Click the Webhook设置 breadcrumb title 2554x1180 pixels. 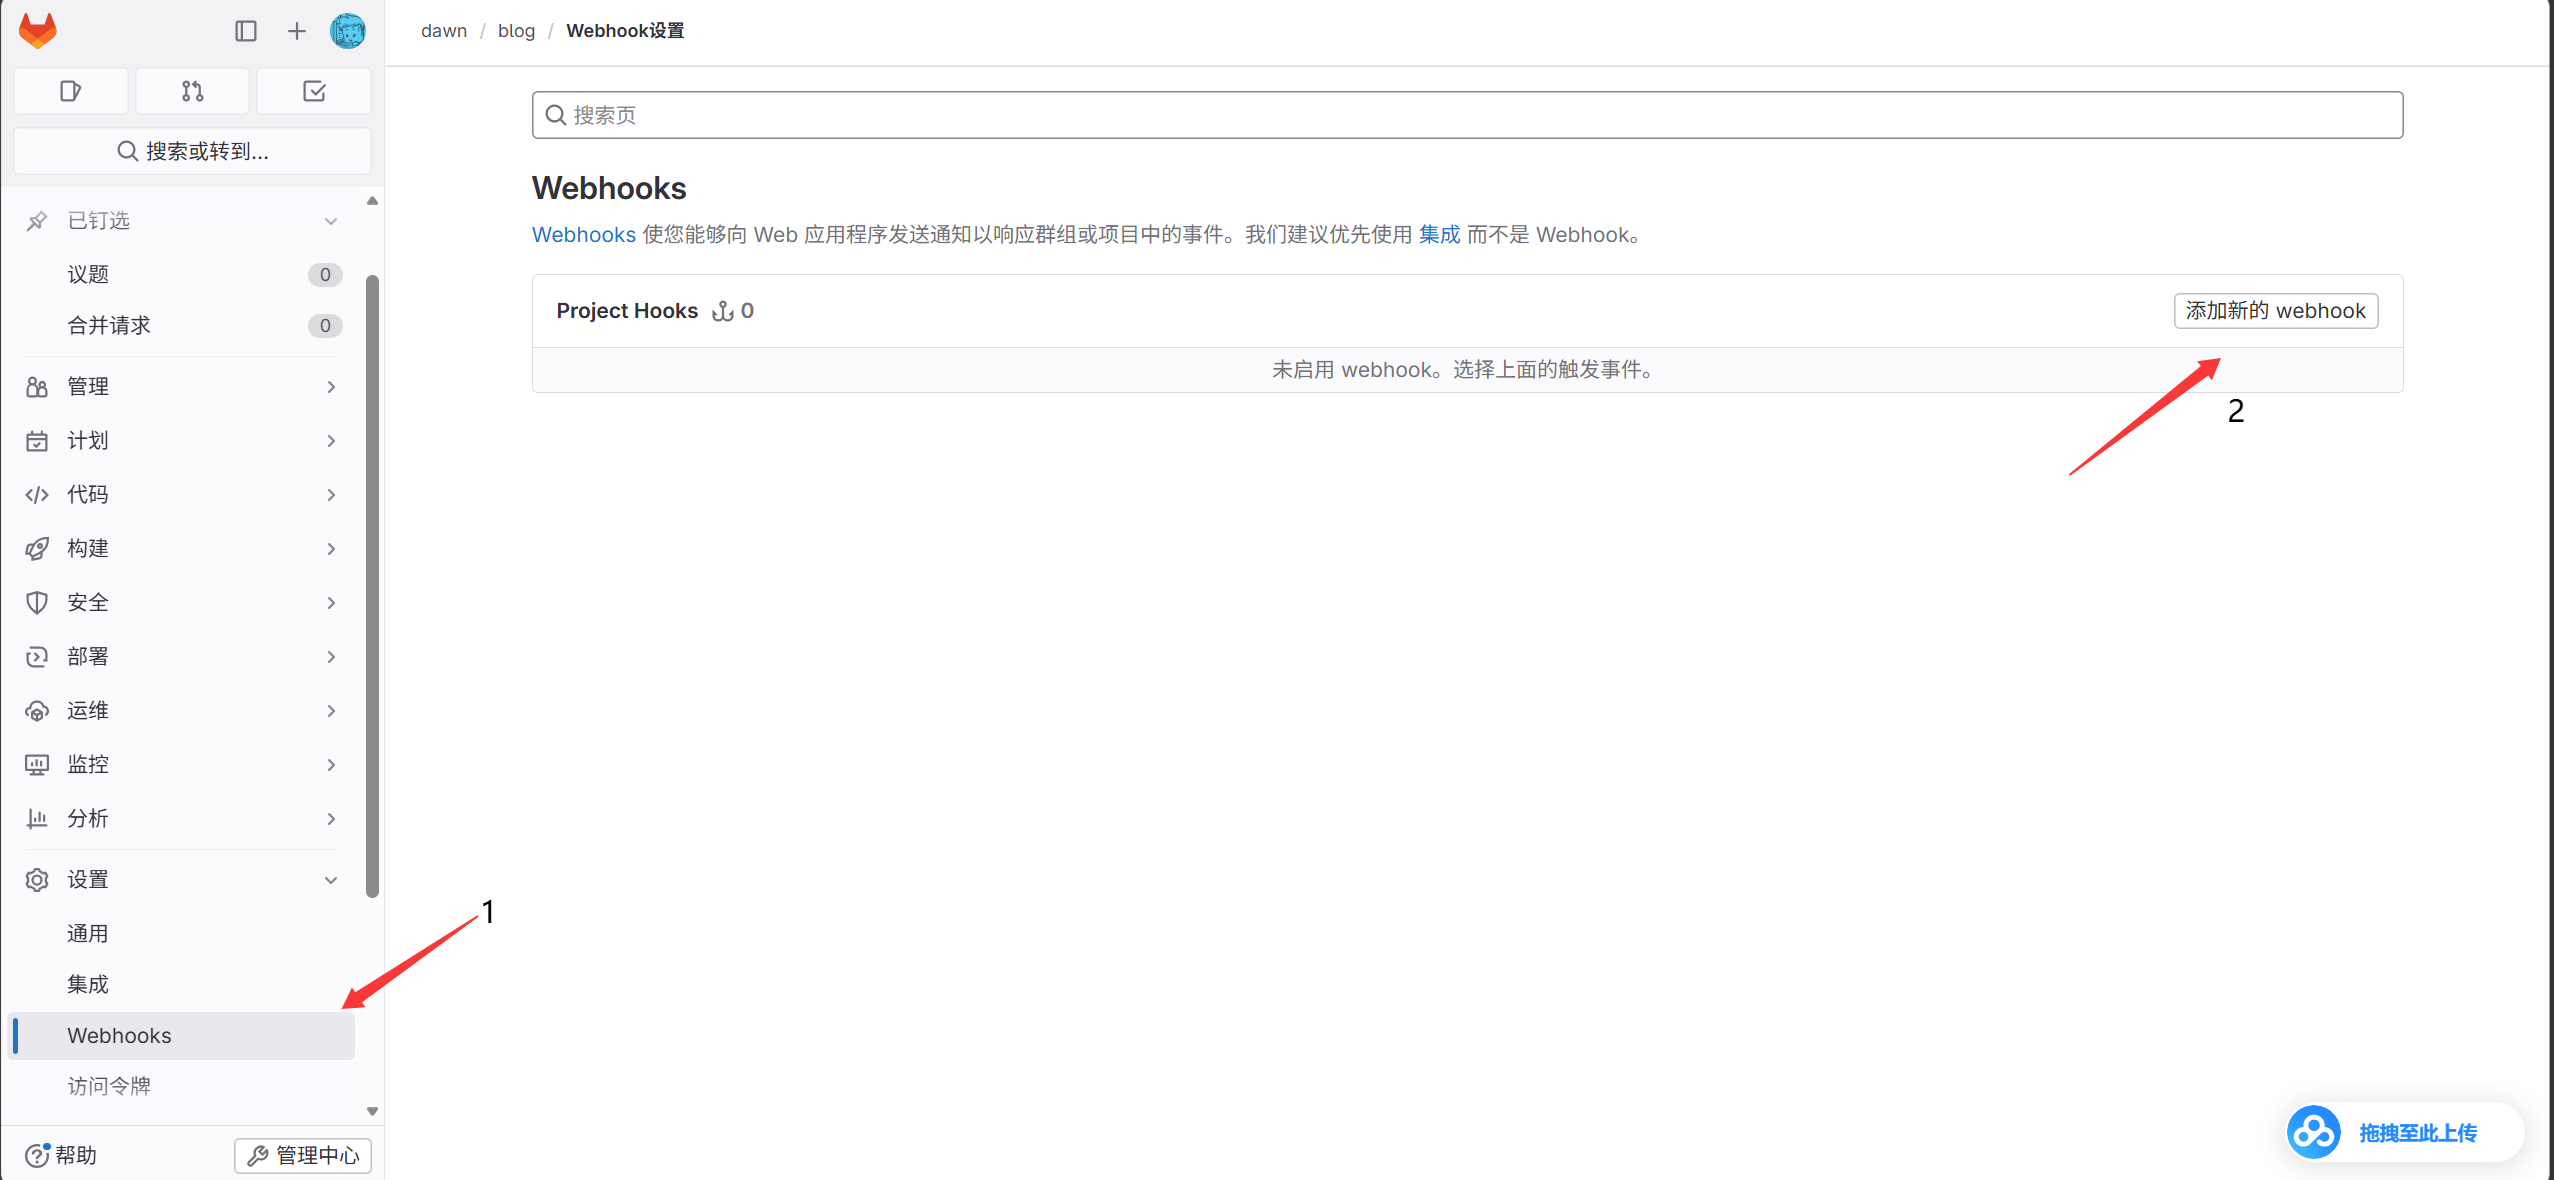(x=625, y=31)
